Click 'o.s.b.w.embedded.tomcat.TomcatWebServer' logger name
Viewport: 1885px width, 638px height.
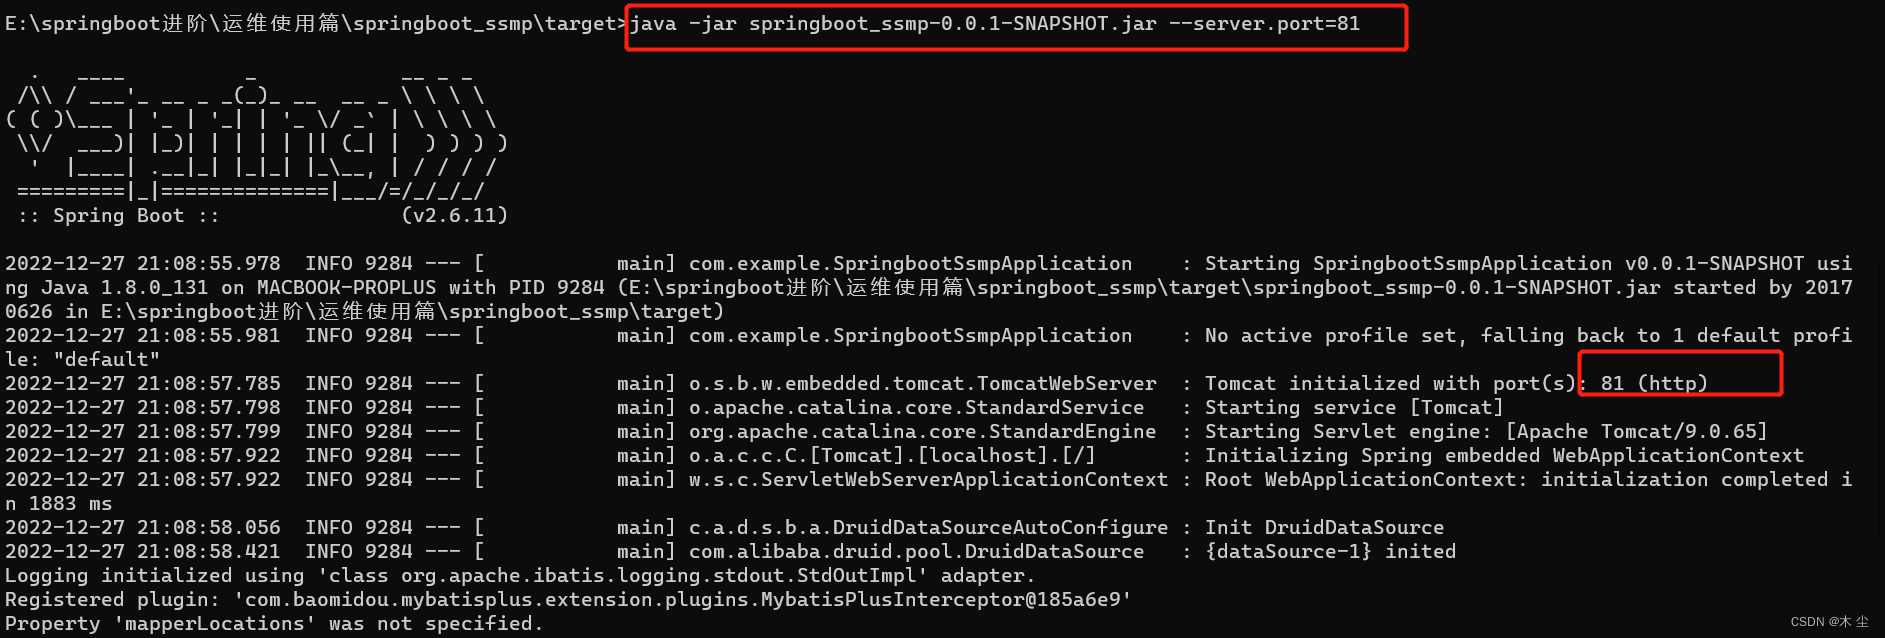click(x=923, y=383)
